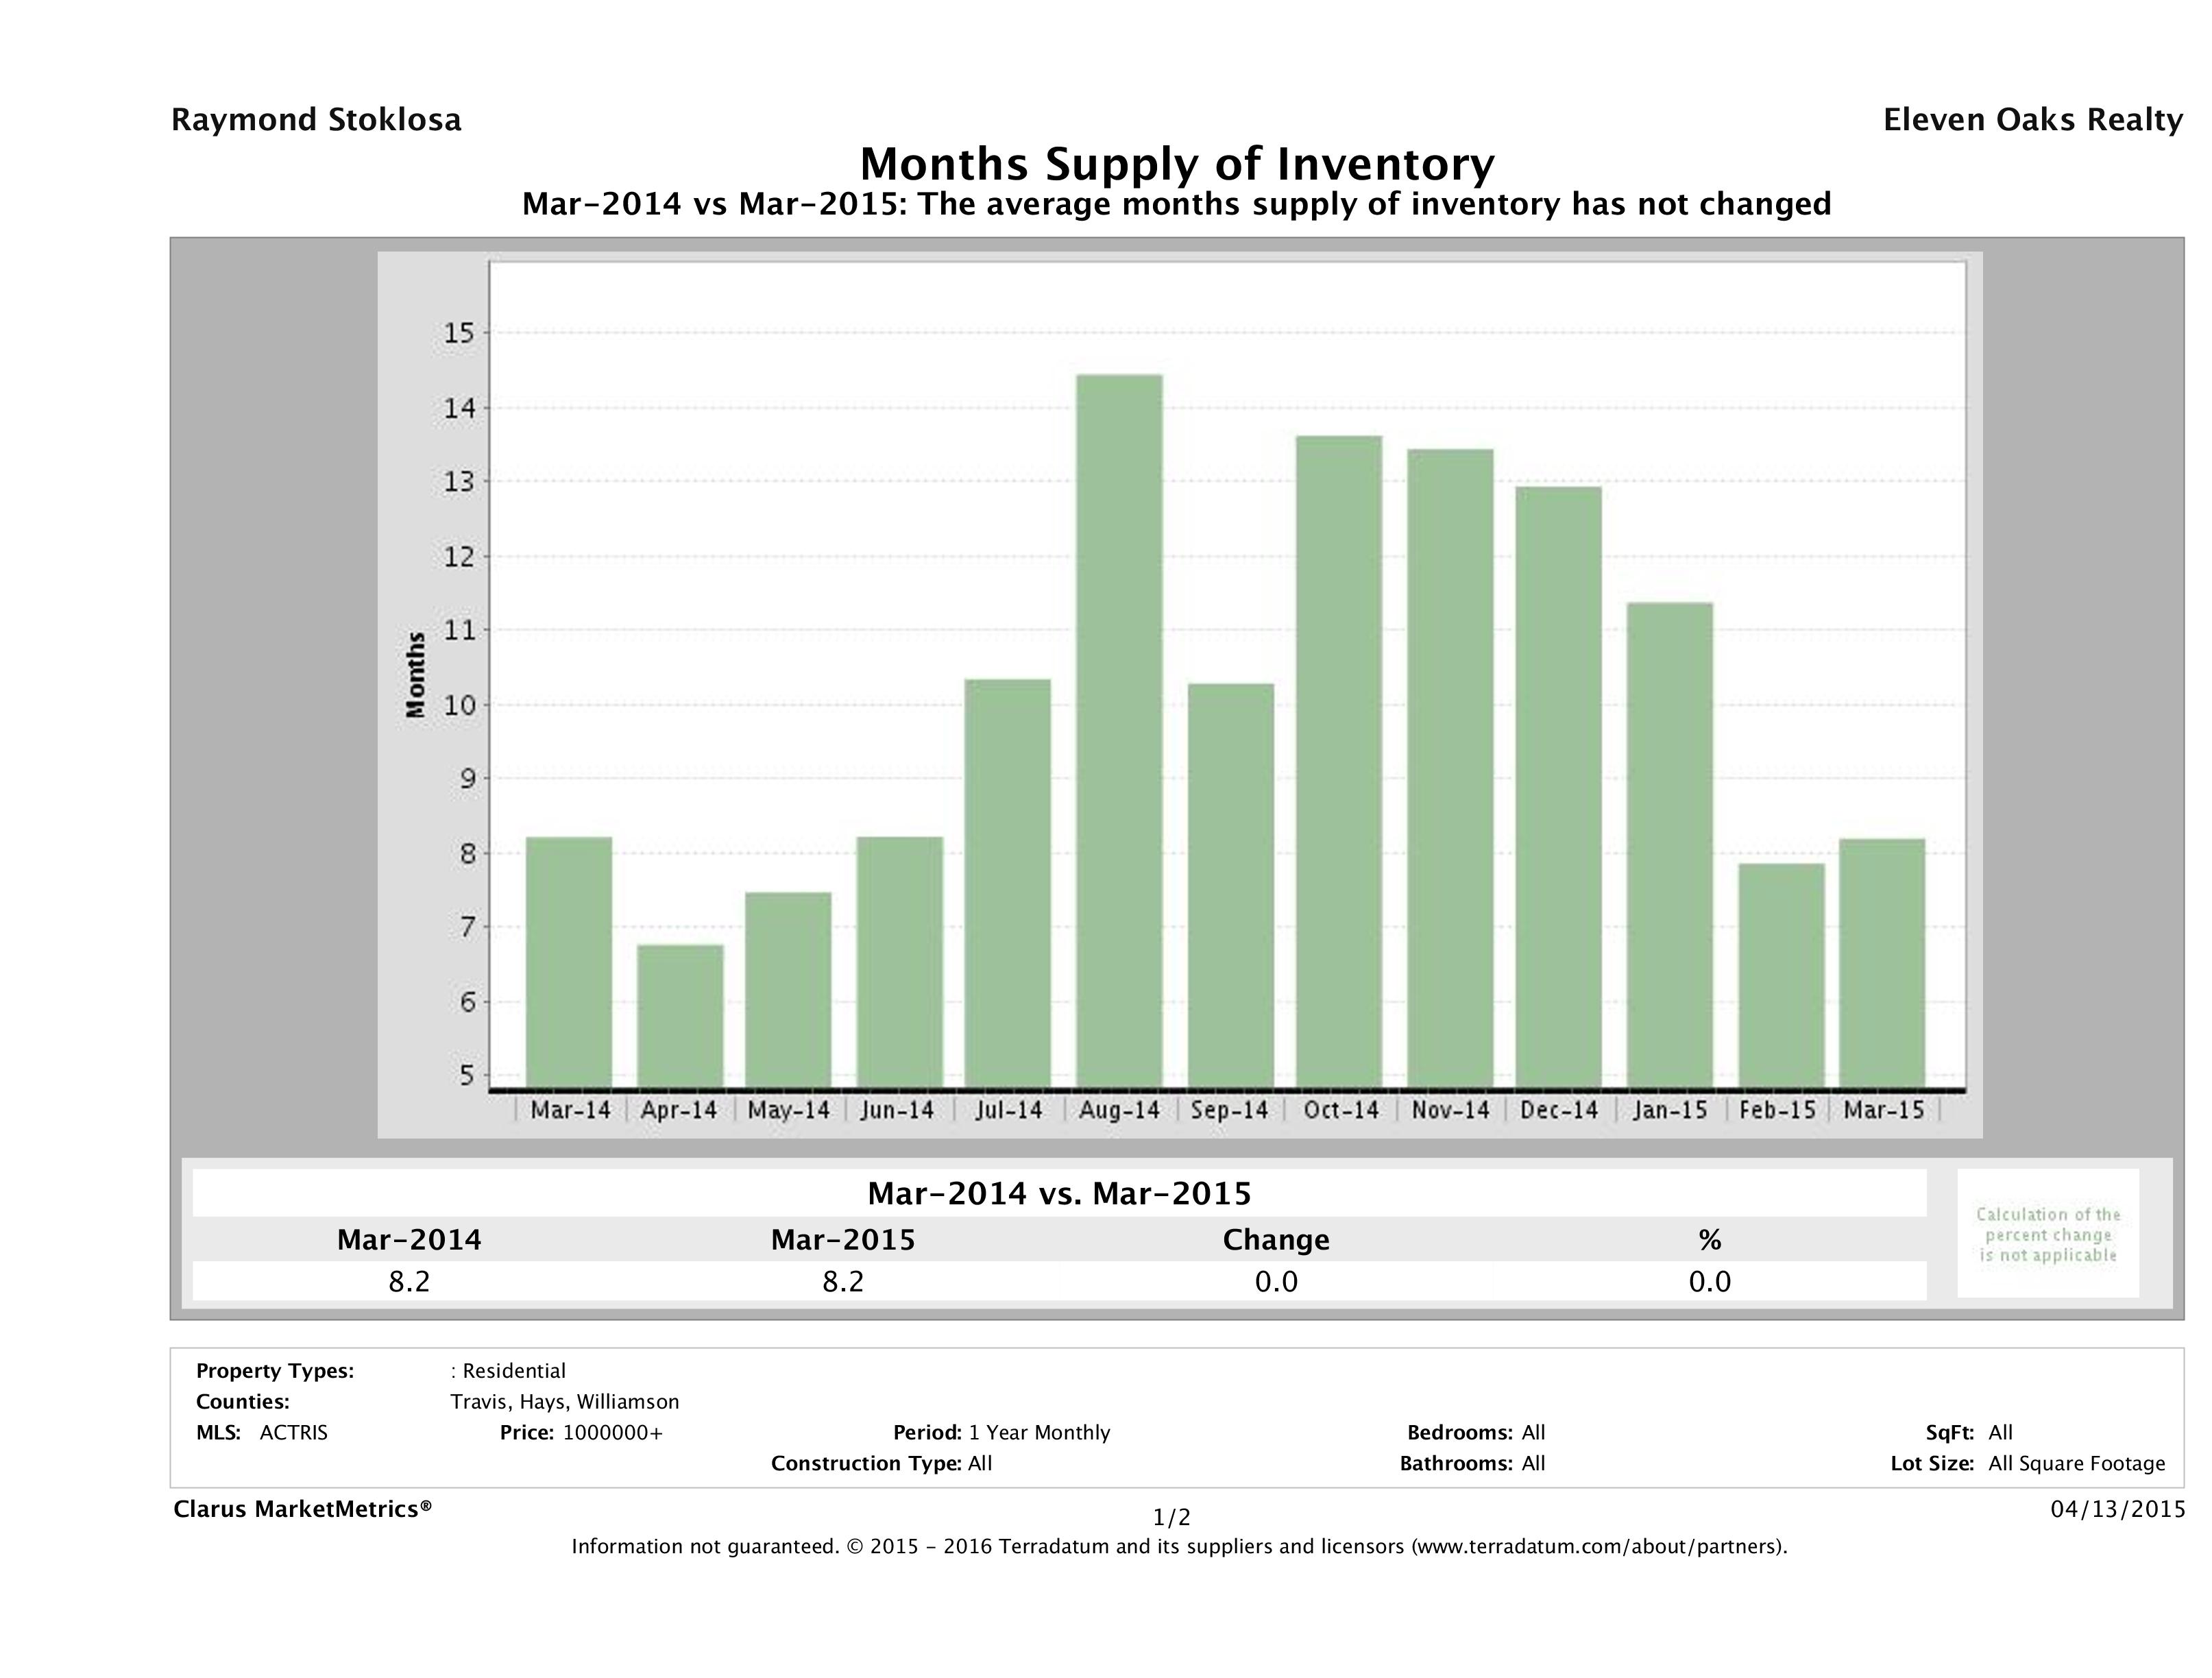Click the Change column header

click(x=1275, y=1240)
